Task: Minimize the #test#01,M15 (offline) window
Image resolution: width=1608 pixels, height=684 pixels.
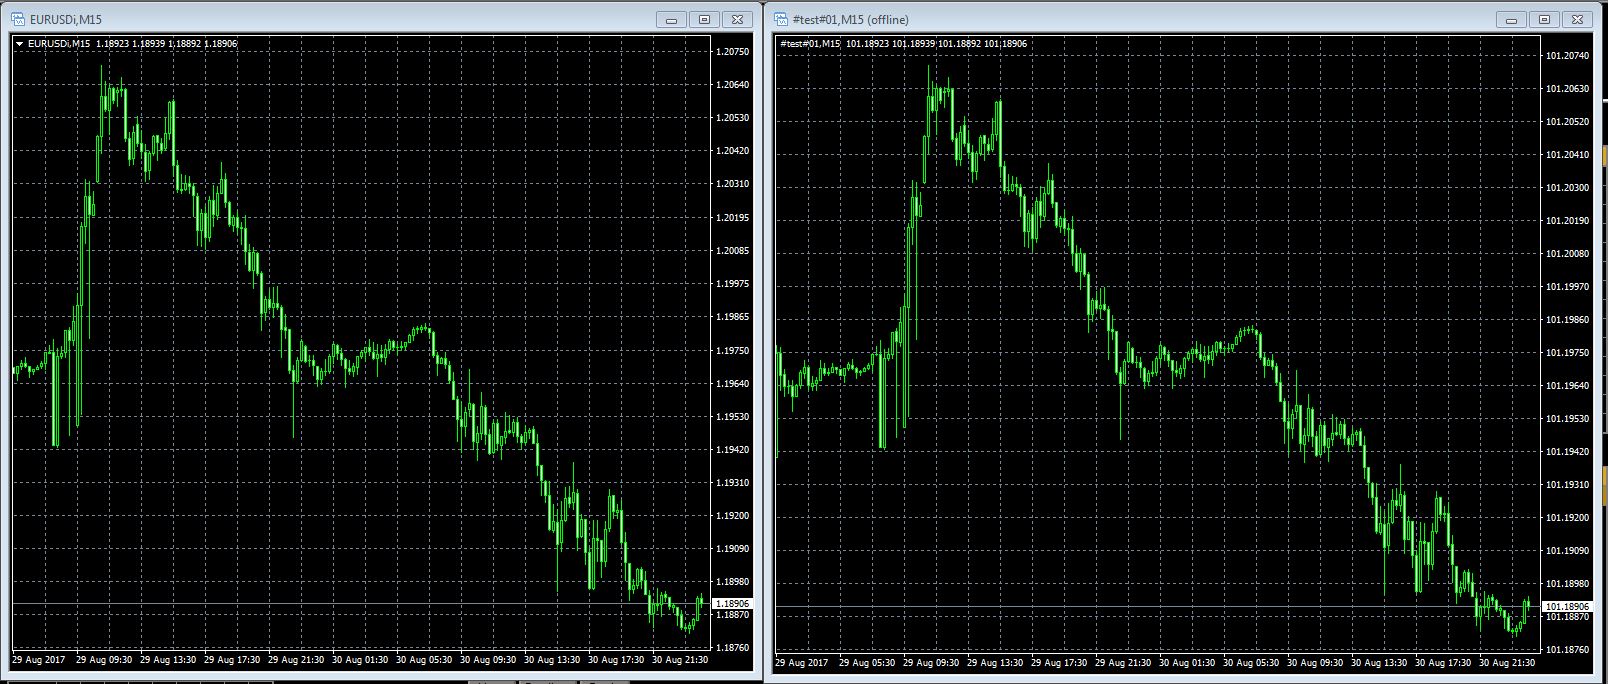Action: click(x=1511, y=19)
